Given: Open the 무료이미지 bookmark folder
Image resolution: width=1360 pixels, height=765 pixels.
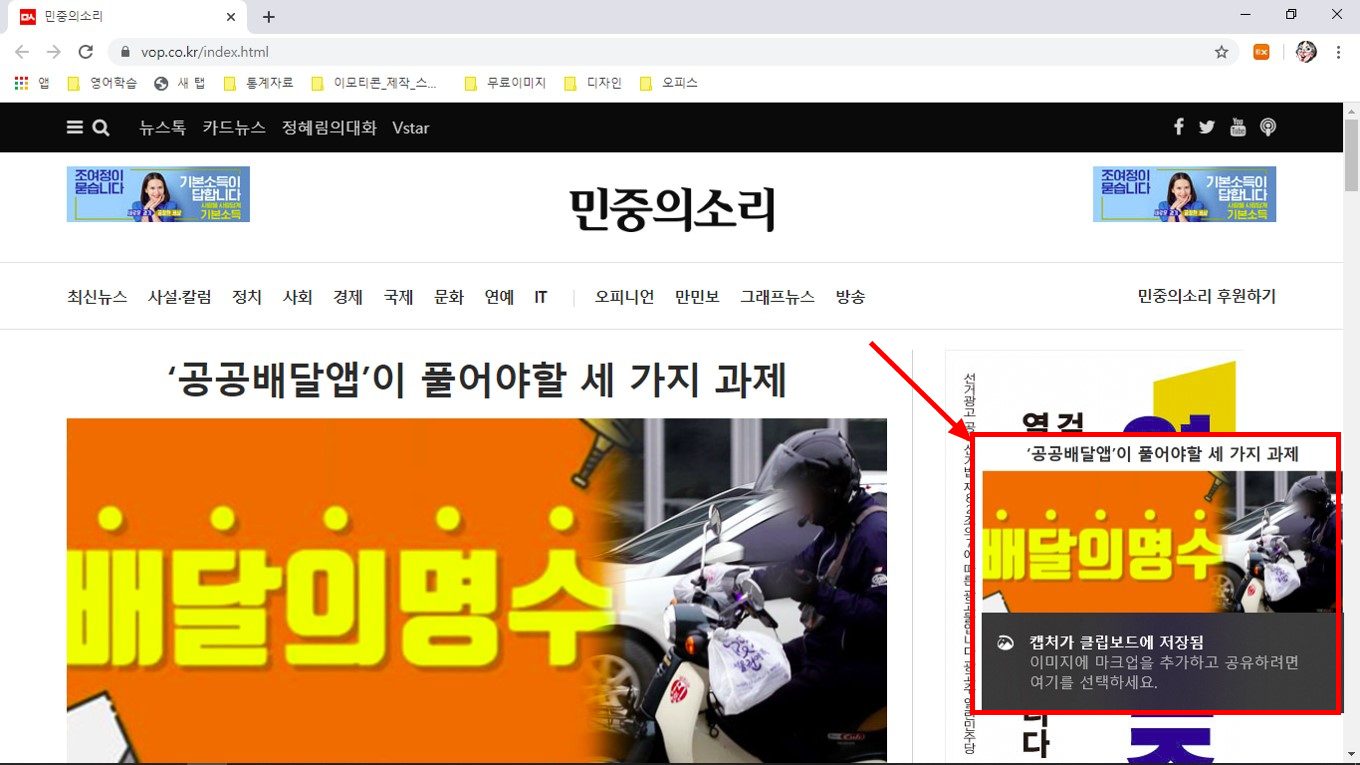Looking at the screenshot, I should pos(505,83).
